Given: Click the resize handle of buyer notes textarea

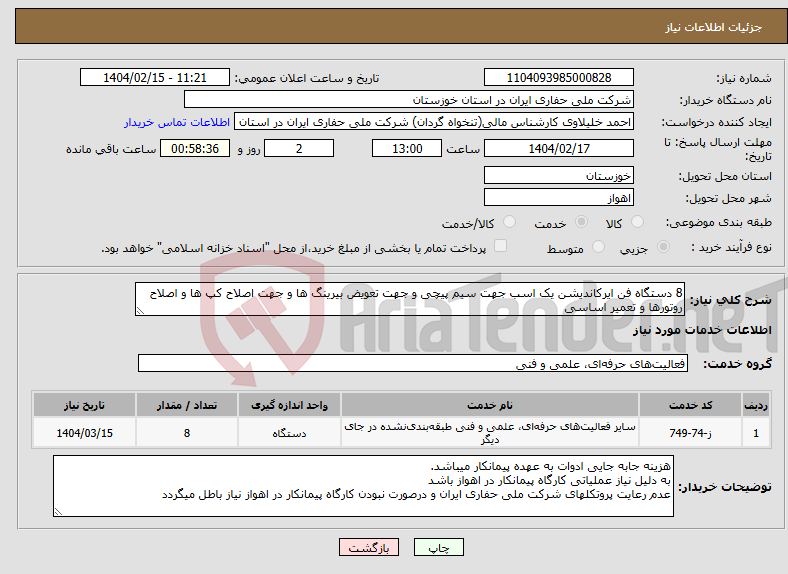Looking at the screenshot, I should 58,512.
